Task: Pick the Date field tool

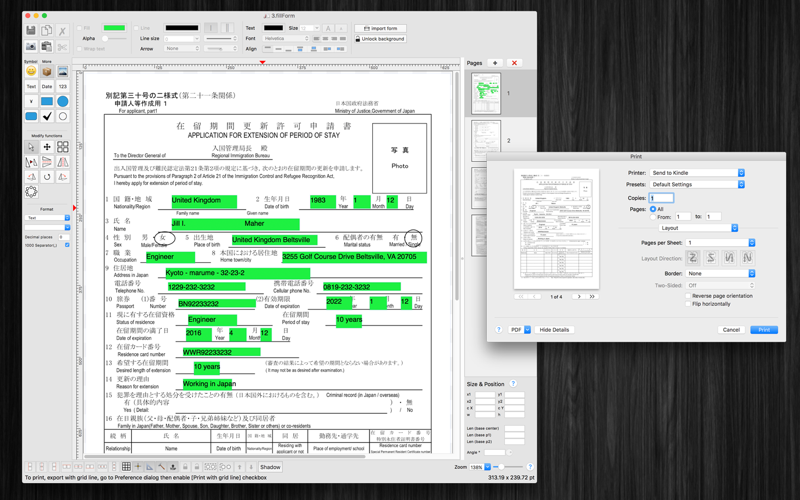Action: tap(47, 86)
